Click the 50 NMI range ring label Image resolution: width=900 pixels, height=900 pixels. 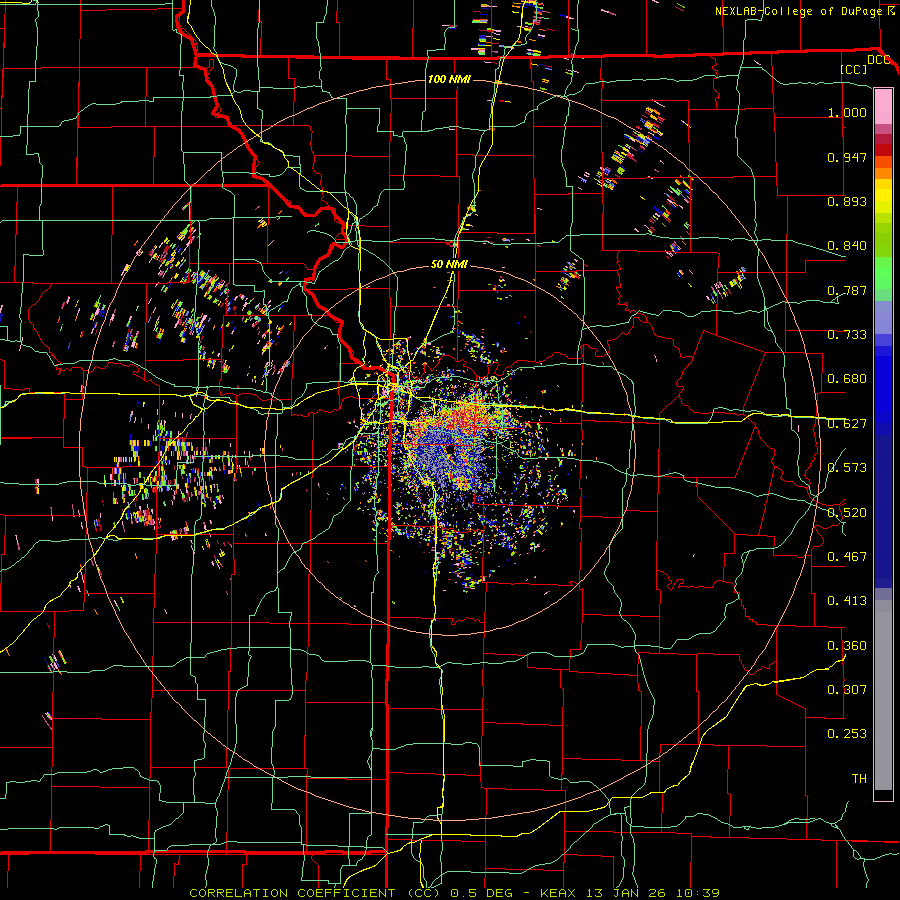coord(449,264)
